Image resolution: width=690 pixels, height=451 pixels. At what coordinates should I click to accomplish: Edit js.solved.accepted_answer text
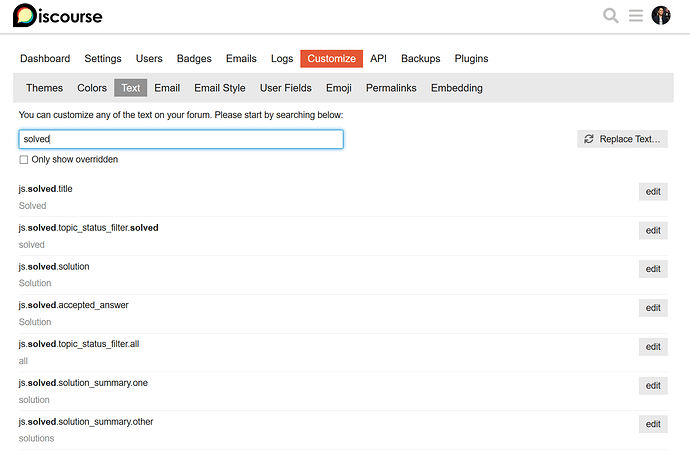653,308
